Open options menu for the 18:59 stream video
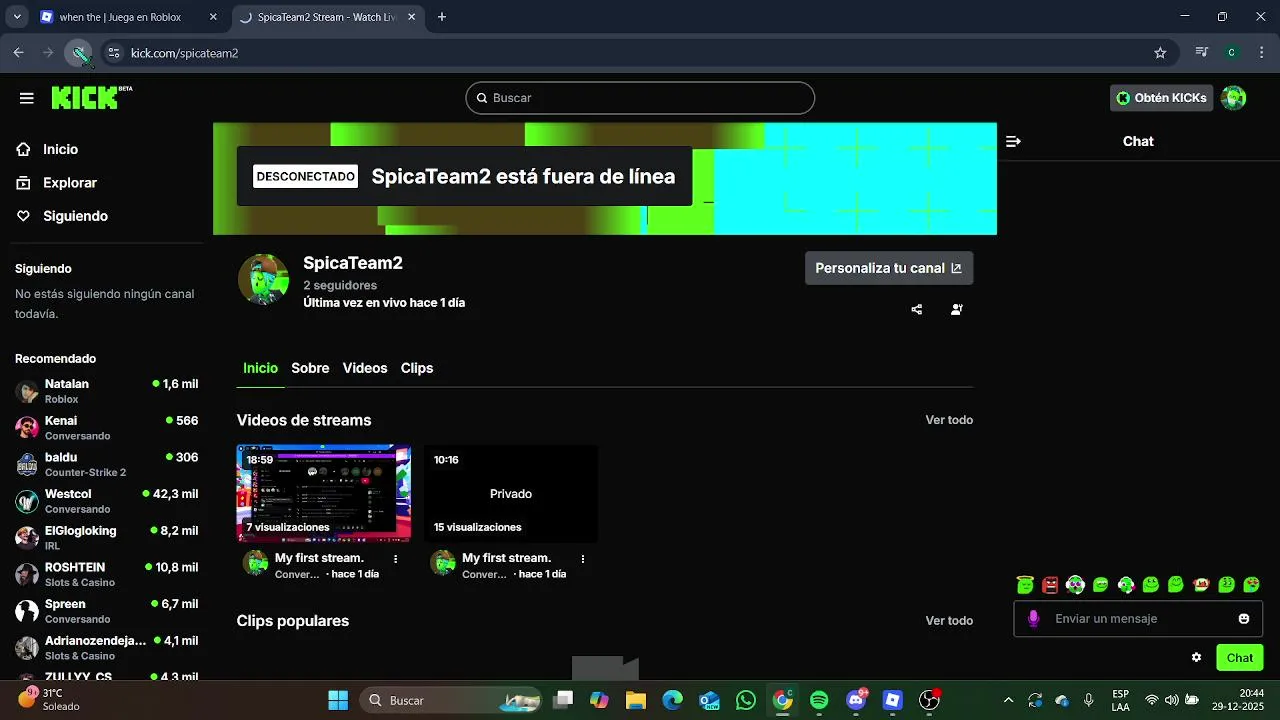 (x=396, y=559)
